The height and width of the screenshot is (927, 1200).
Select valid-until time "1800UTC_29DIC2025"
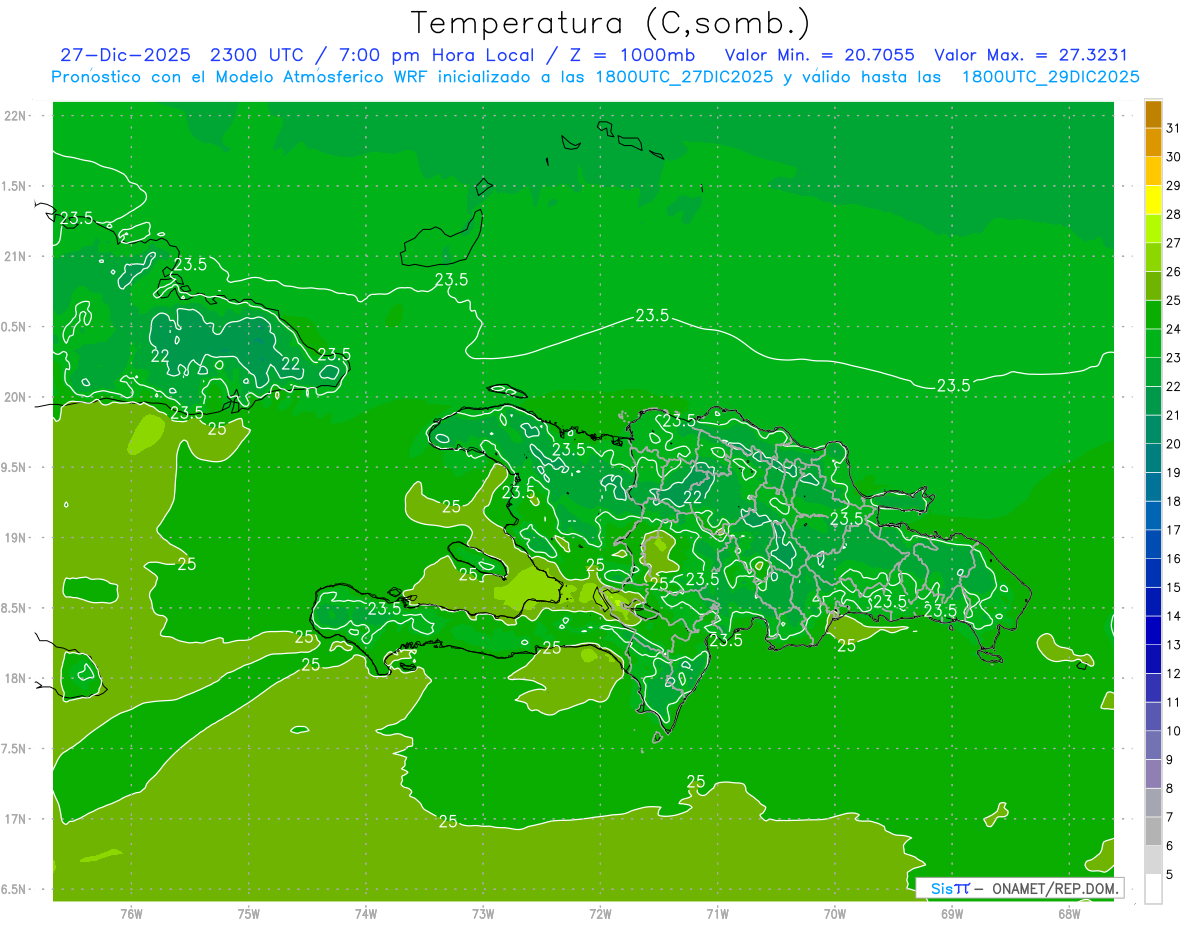(1050, 77)
